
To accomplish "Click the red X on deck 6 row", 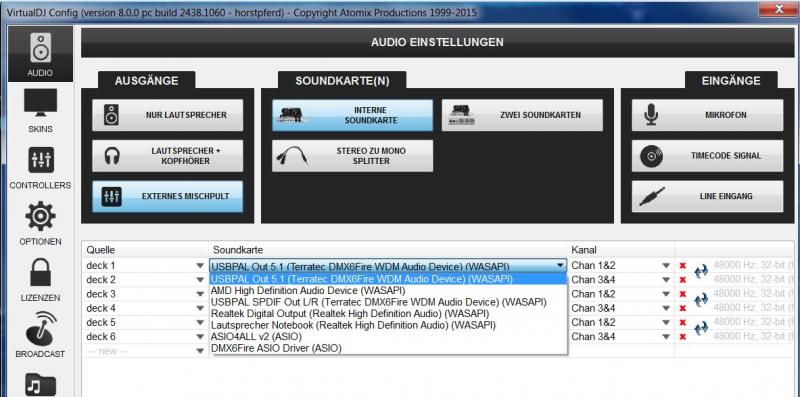I will pyautogui.click(x=683, y=337).
